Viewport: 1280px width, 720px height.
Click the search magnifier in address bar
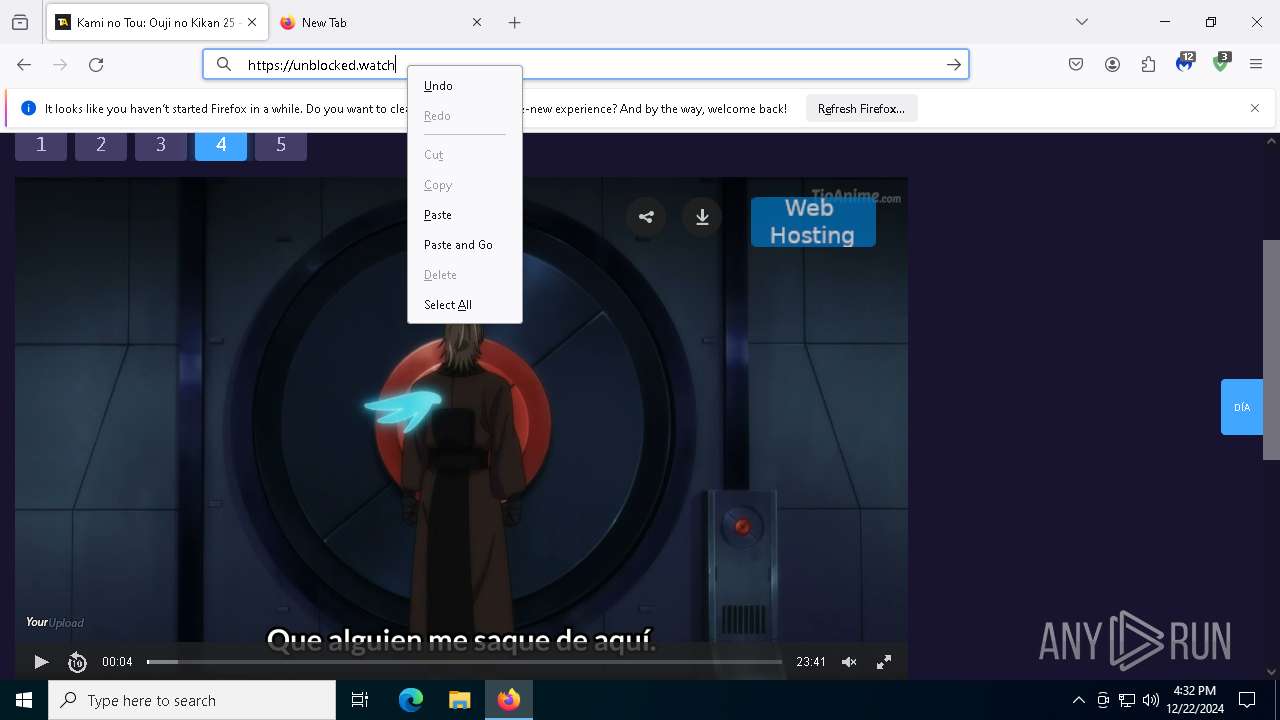(224, 64)
